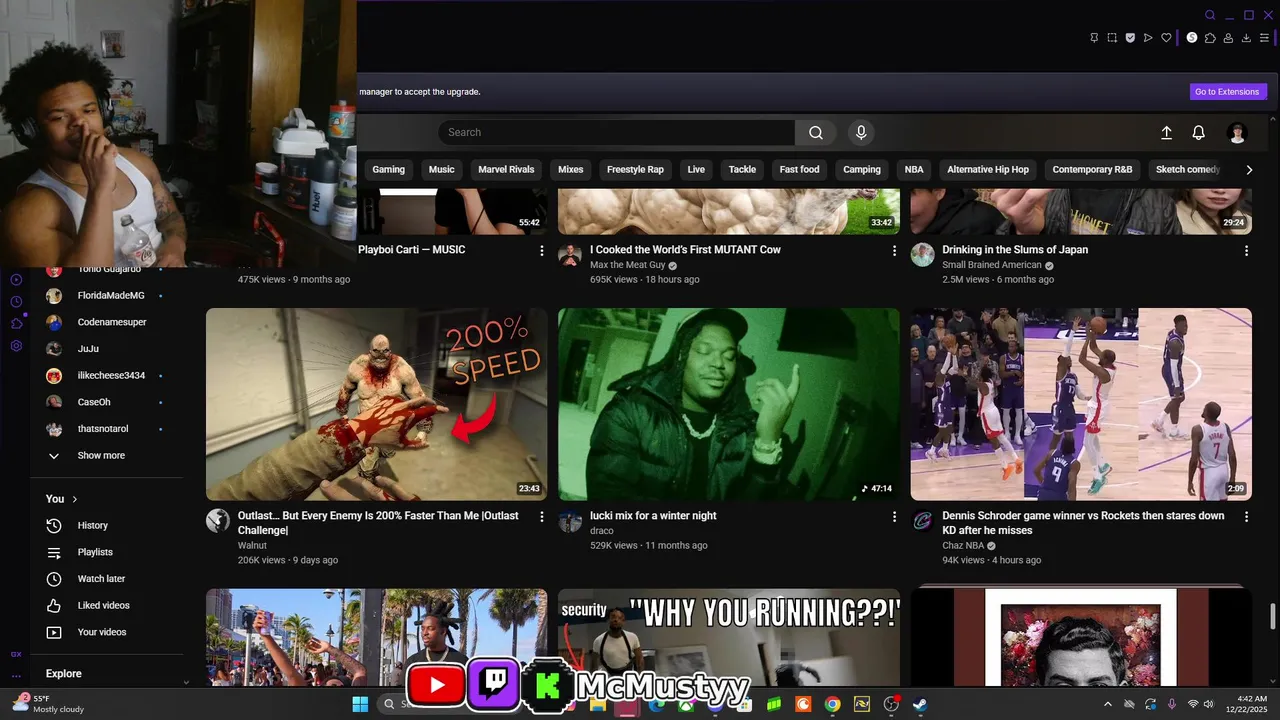Click the pin icon in browser toolbar
The height and width of the screenshot is (720, 1280).
1094,38
